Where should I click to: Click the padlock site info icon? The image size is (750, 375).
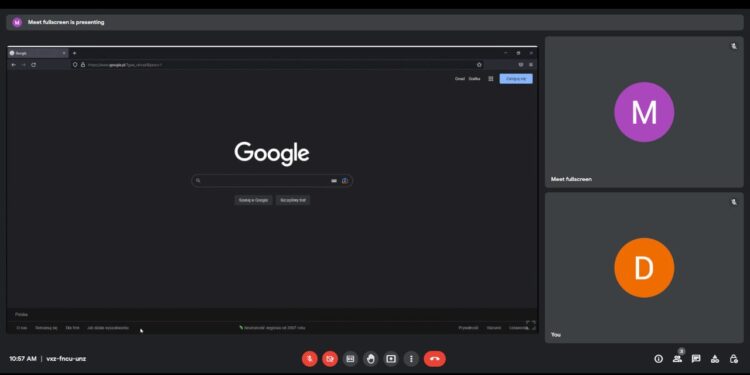(83, 65)
